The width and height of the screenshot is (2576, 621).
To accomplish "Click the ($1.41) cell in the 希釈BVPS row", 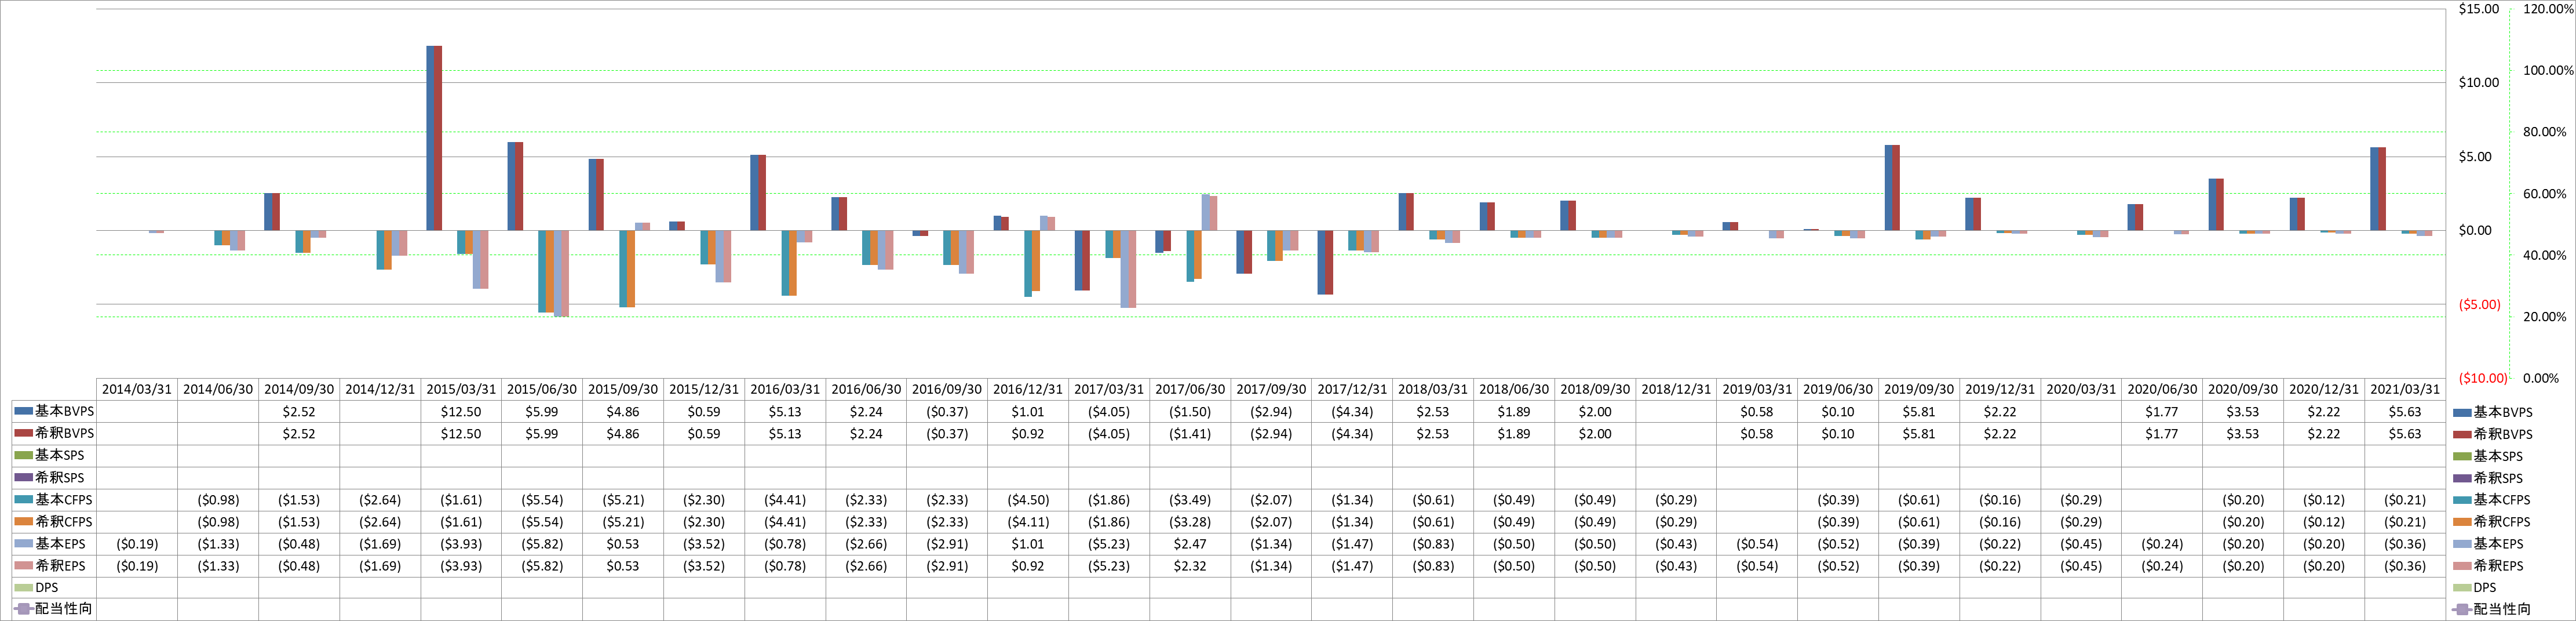I will (x=1190, y=434).
